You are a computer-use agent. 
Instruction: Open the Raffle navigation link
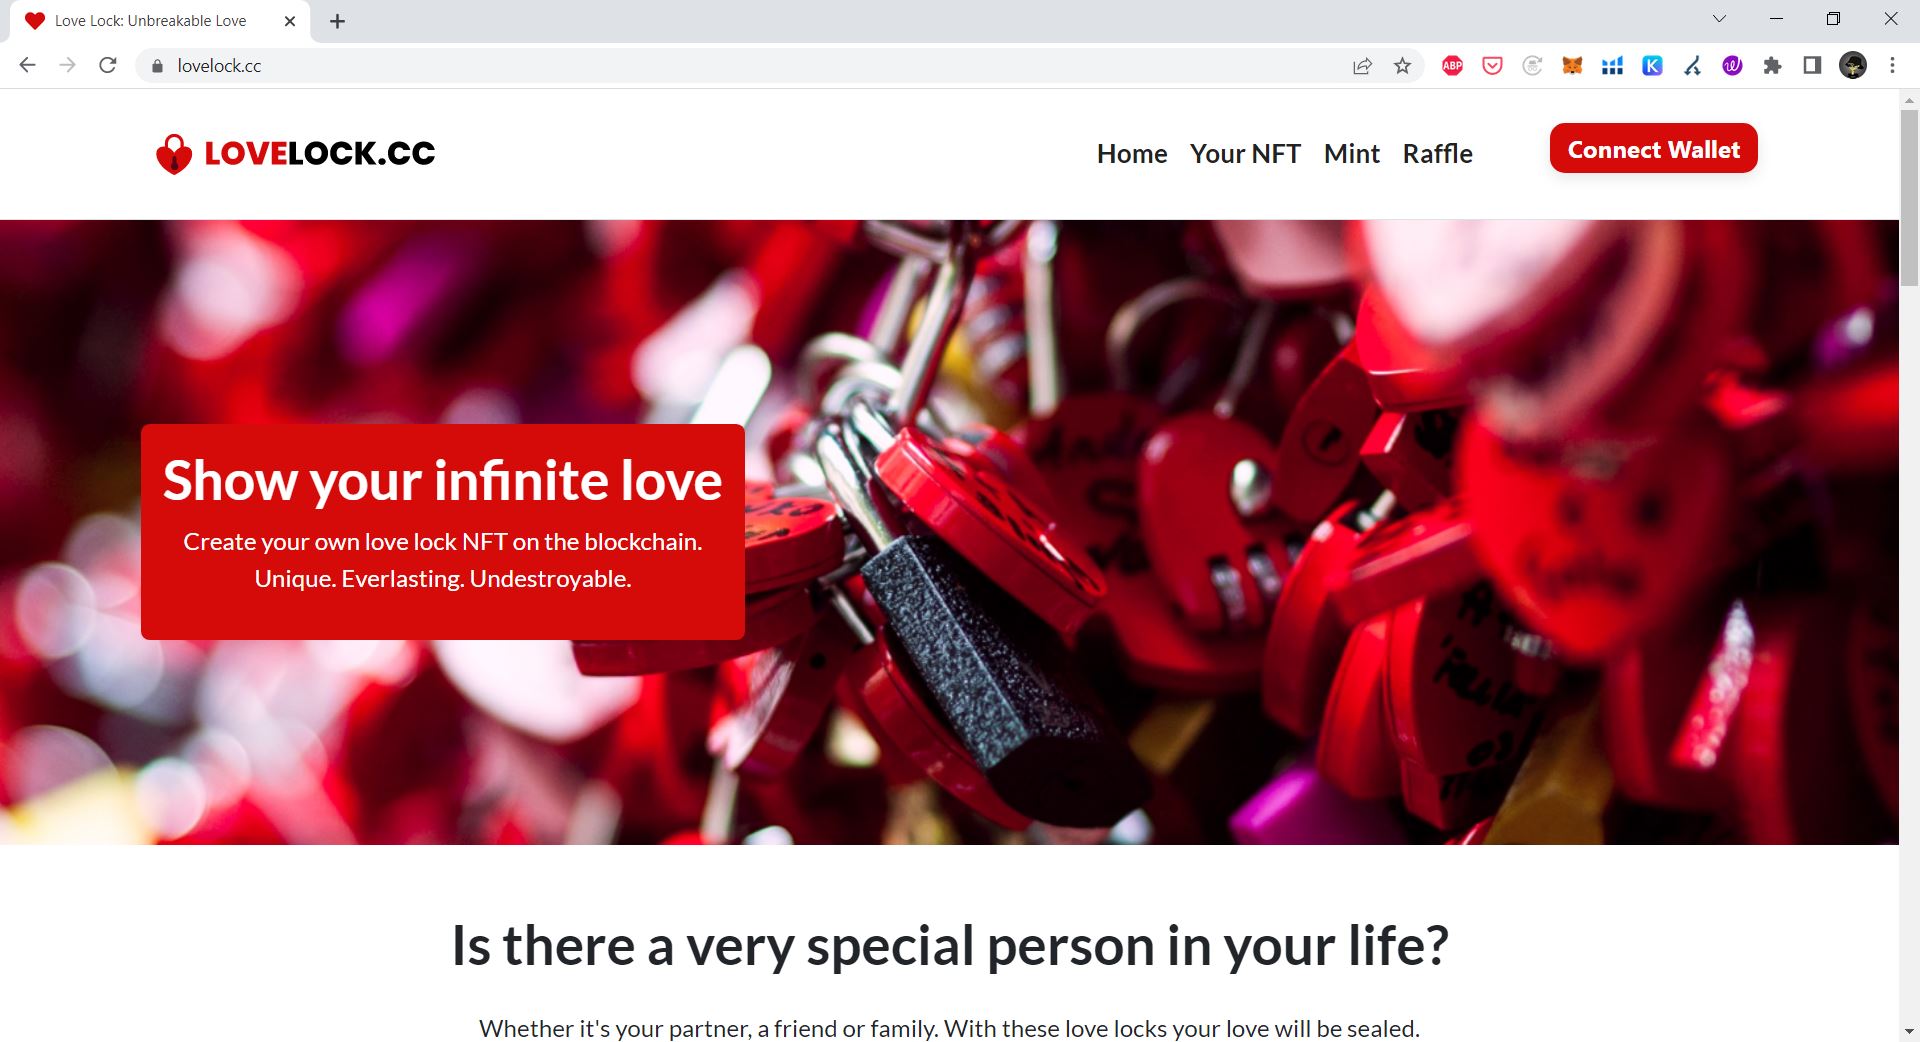(1437, 154)
